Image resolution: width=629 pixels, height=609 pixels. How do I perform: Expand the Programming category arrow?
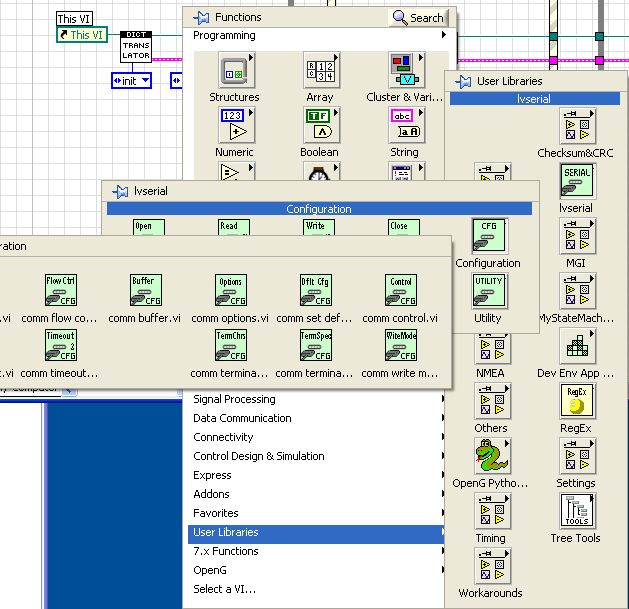click(x=444, y=35)
